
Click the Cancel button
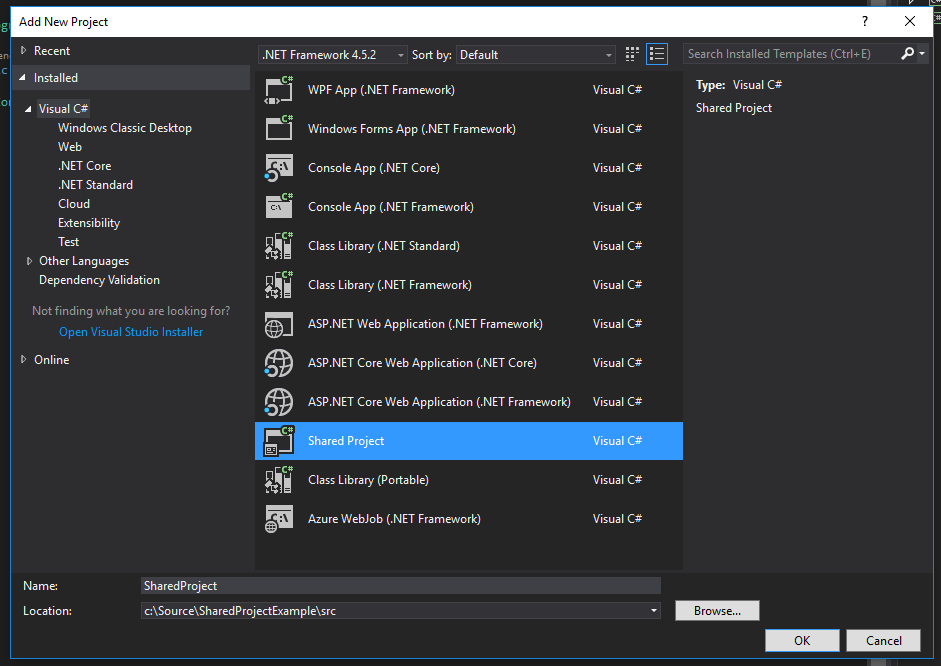click(883, 640)
